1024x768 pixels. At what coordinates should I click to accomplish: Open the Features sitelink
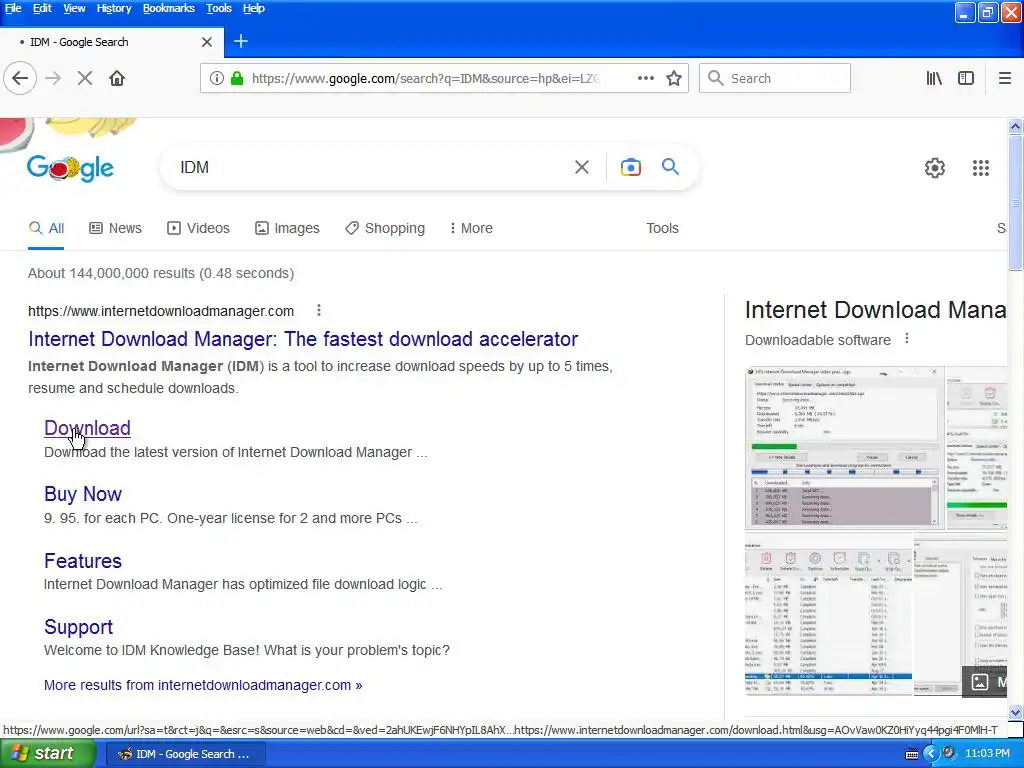83,560
